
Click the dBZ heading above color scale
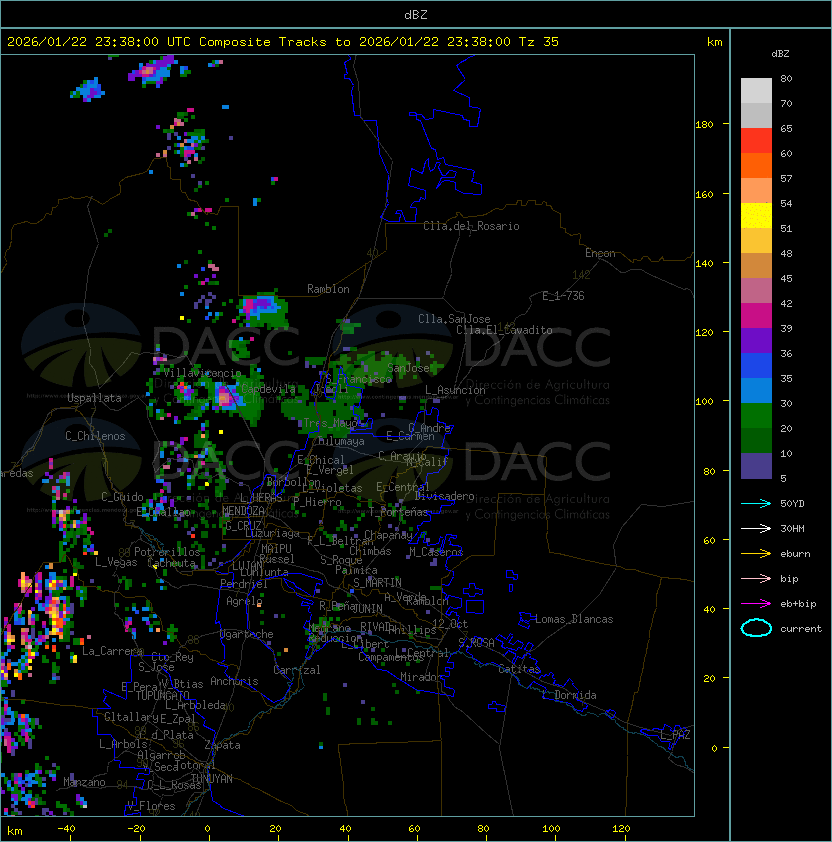[780, 54]
